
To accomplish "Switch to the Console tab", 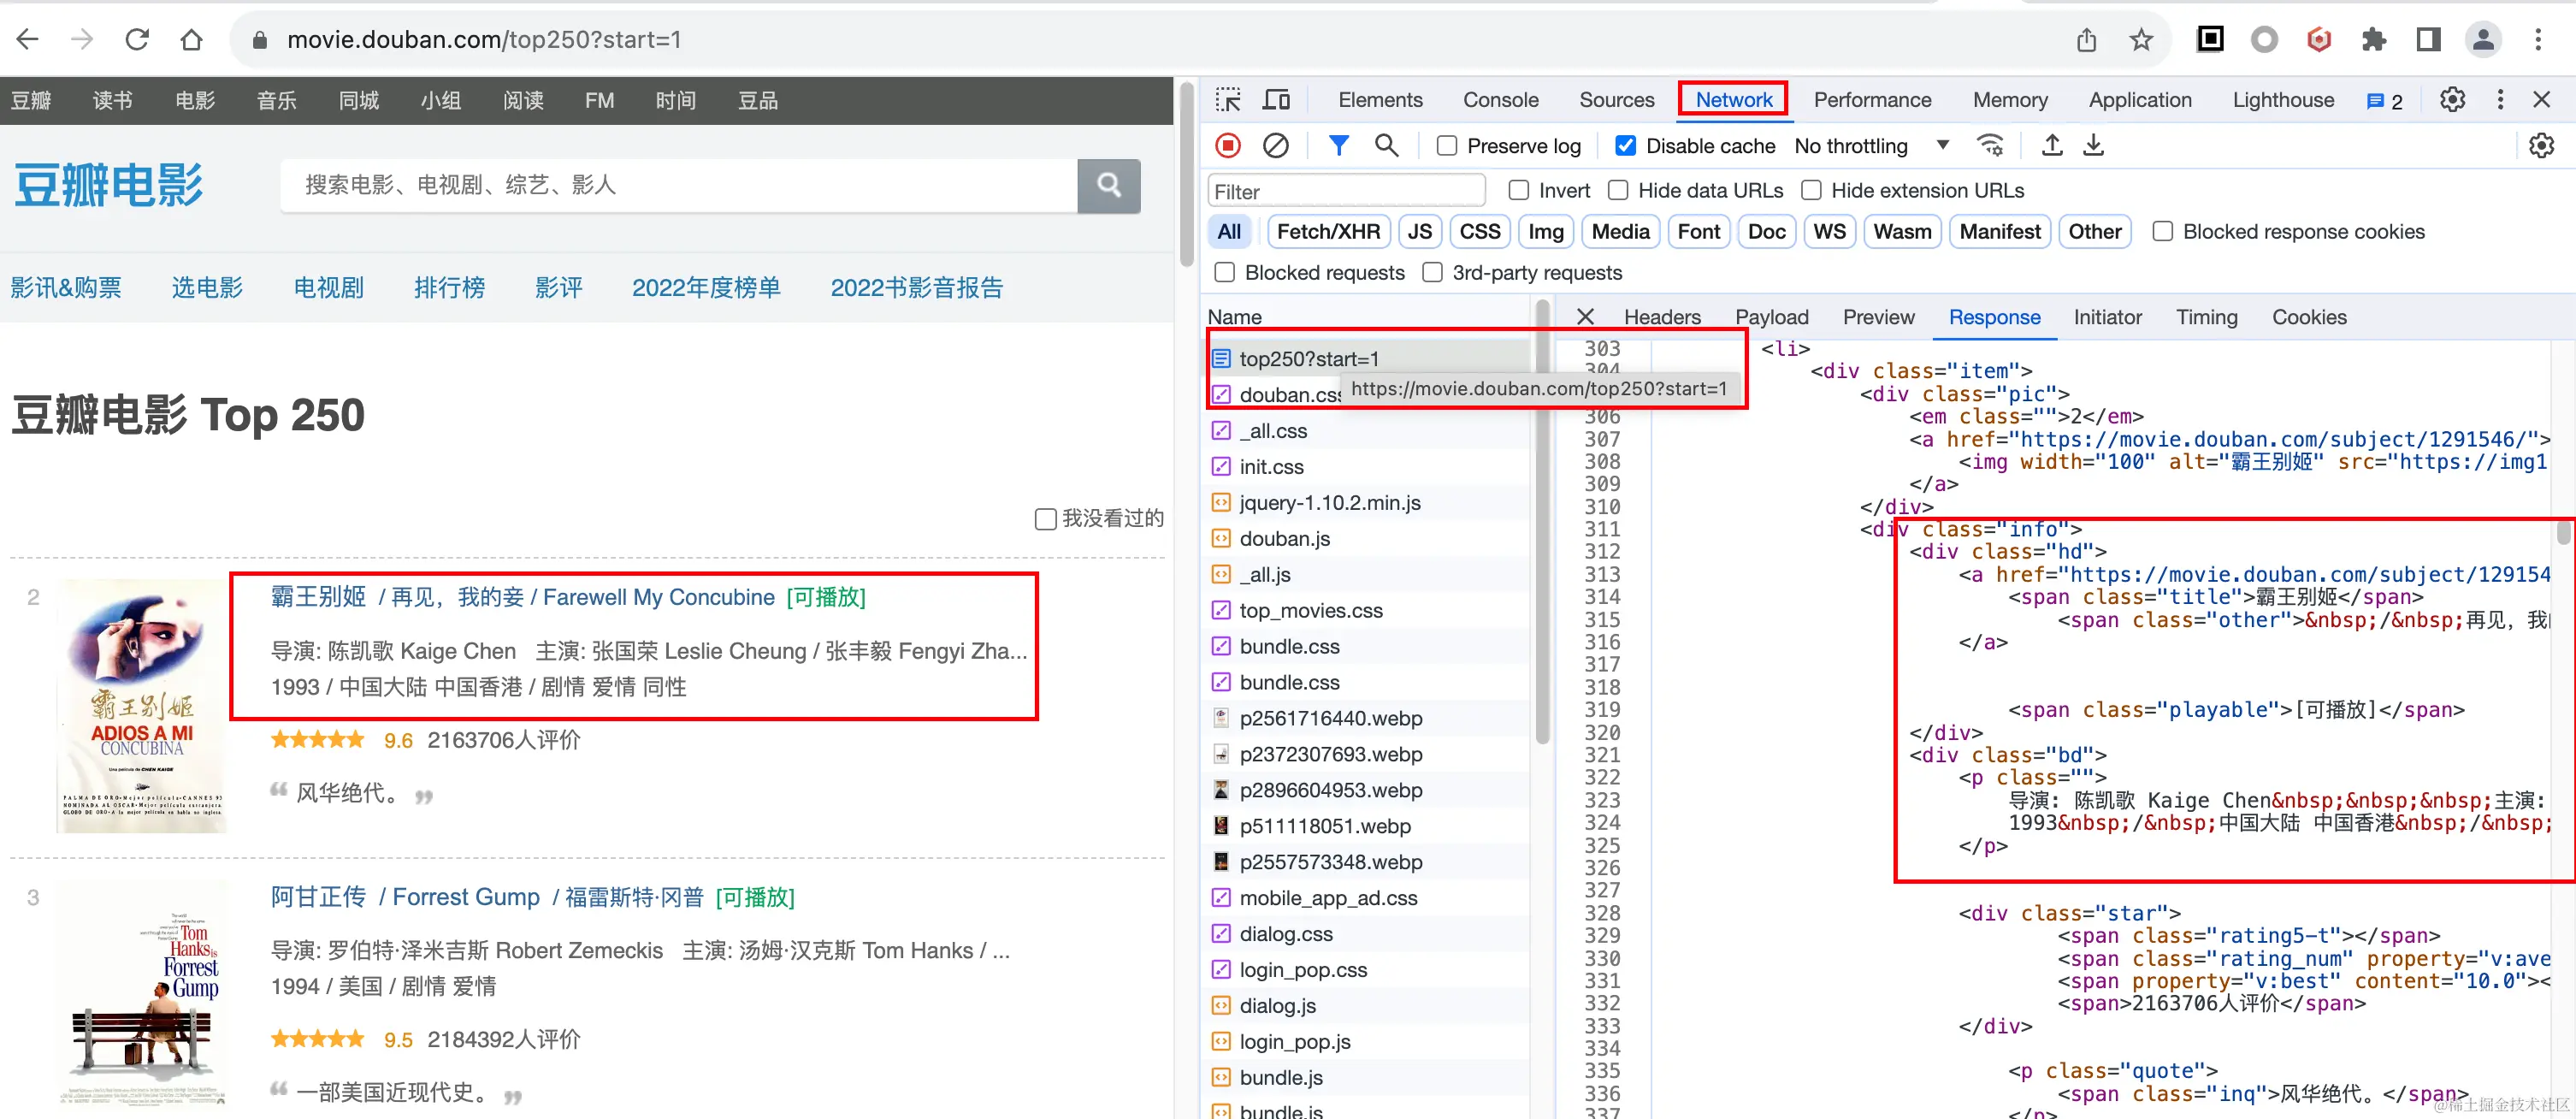I will click(1500, 100).
